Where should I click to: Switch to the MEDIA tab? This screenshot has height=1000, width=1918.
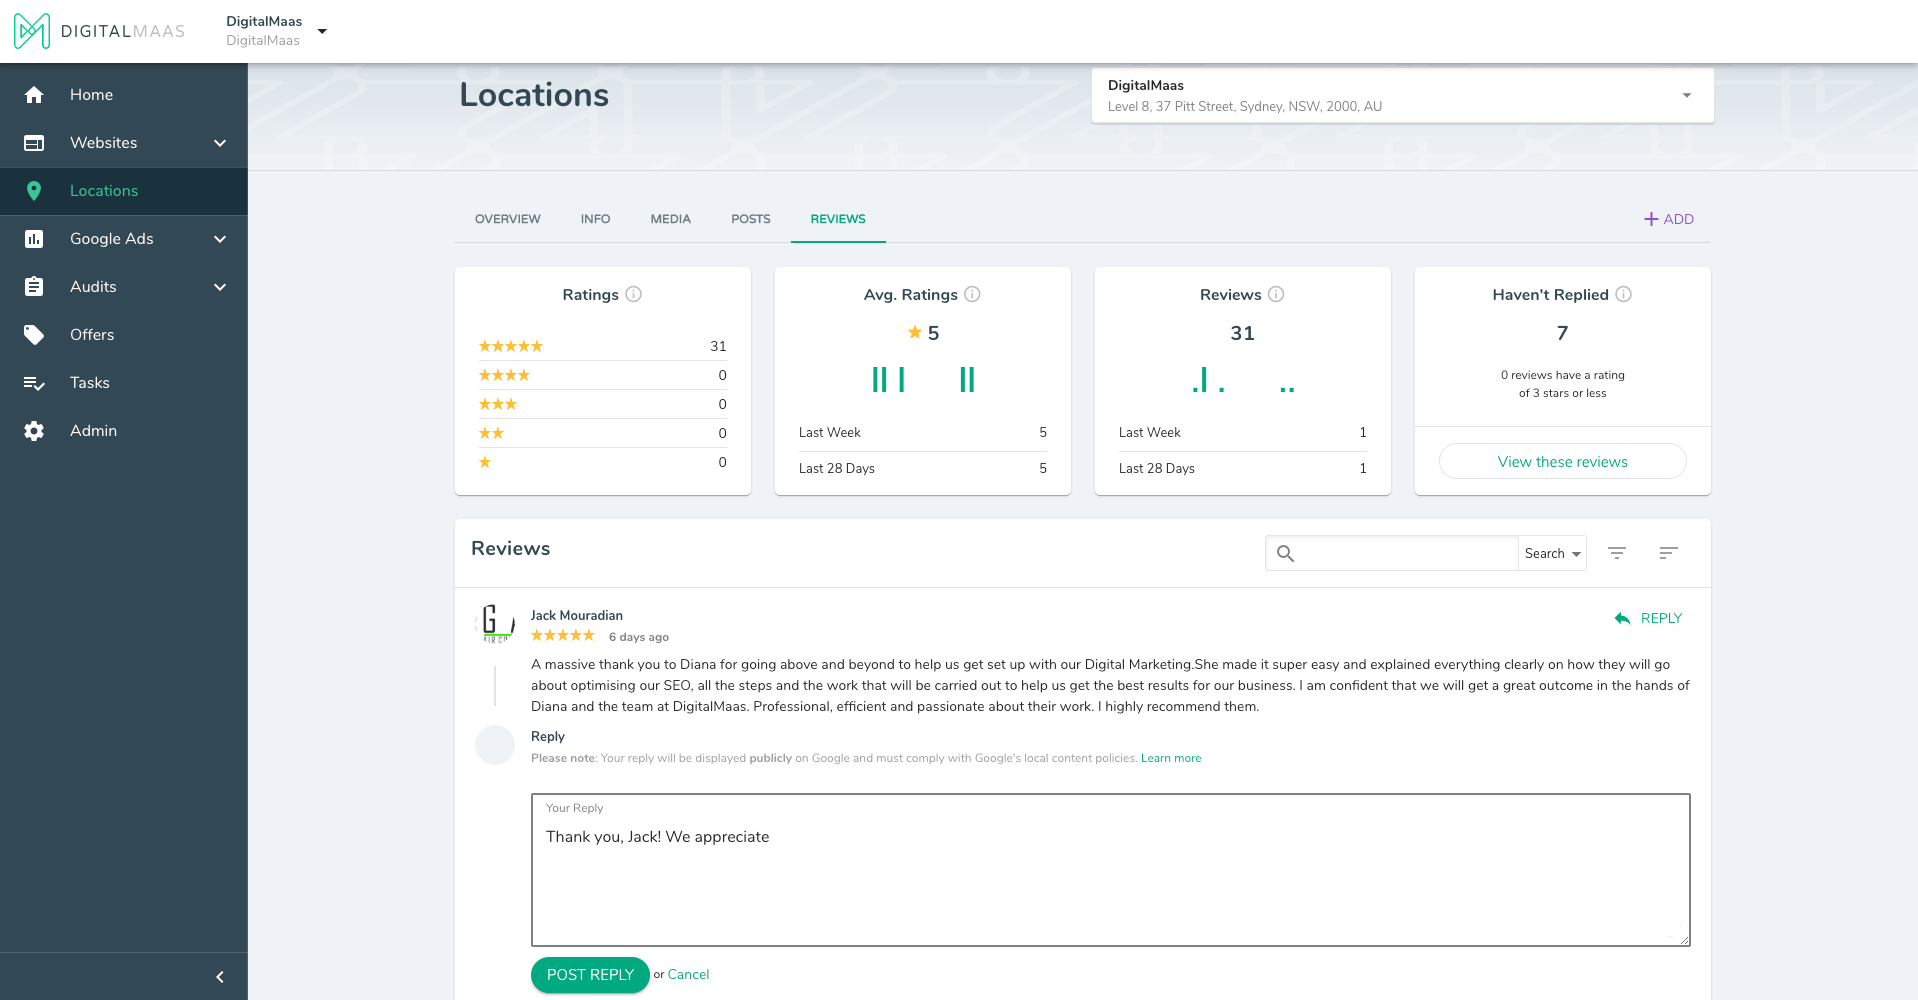point(670,219)
